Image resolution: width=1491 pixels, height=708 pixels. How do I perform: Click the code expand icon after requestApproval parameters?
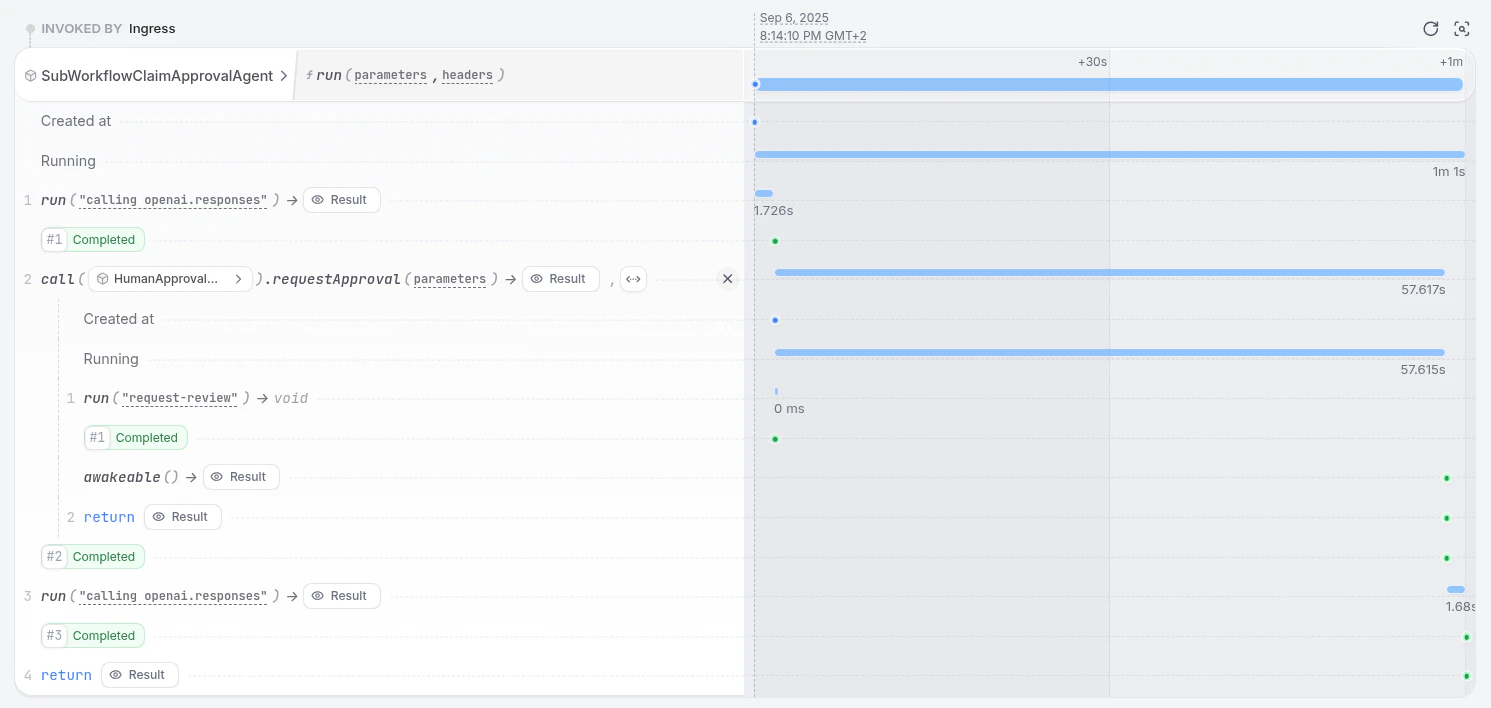point(633,279)
